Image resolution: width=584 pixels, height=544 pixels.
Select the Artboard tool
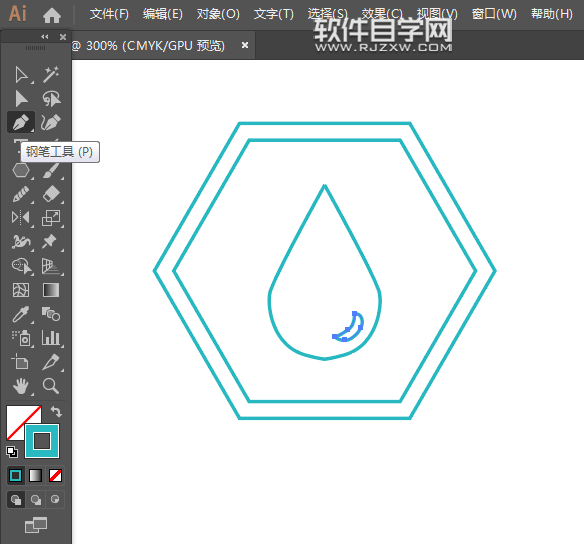coord(20,362)
